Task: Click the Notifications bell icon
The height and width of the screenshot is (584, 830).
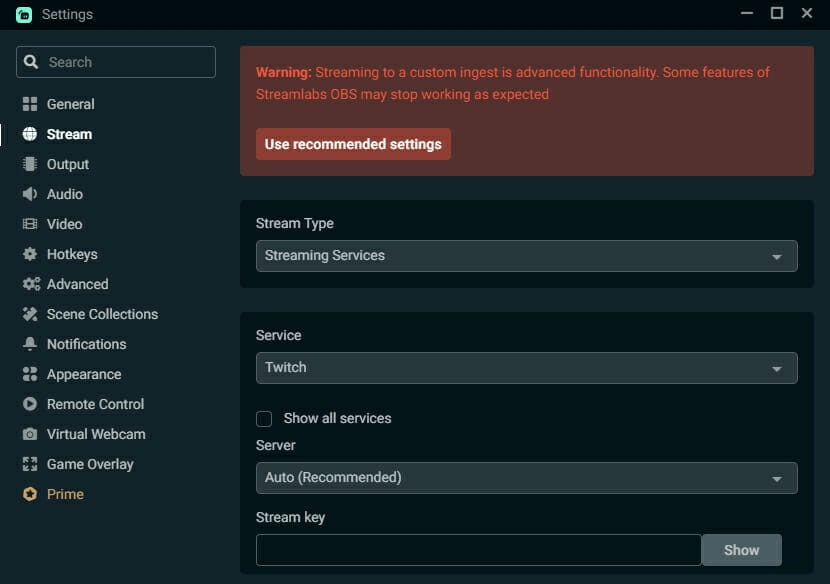Action: click(29, 344)
